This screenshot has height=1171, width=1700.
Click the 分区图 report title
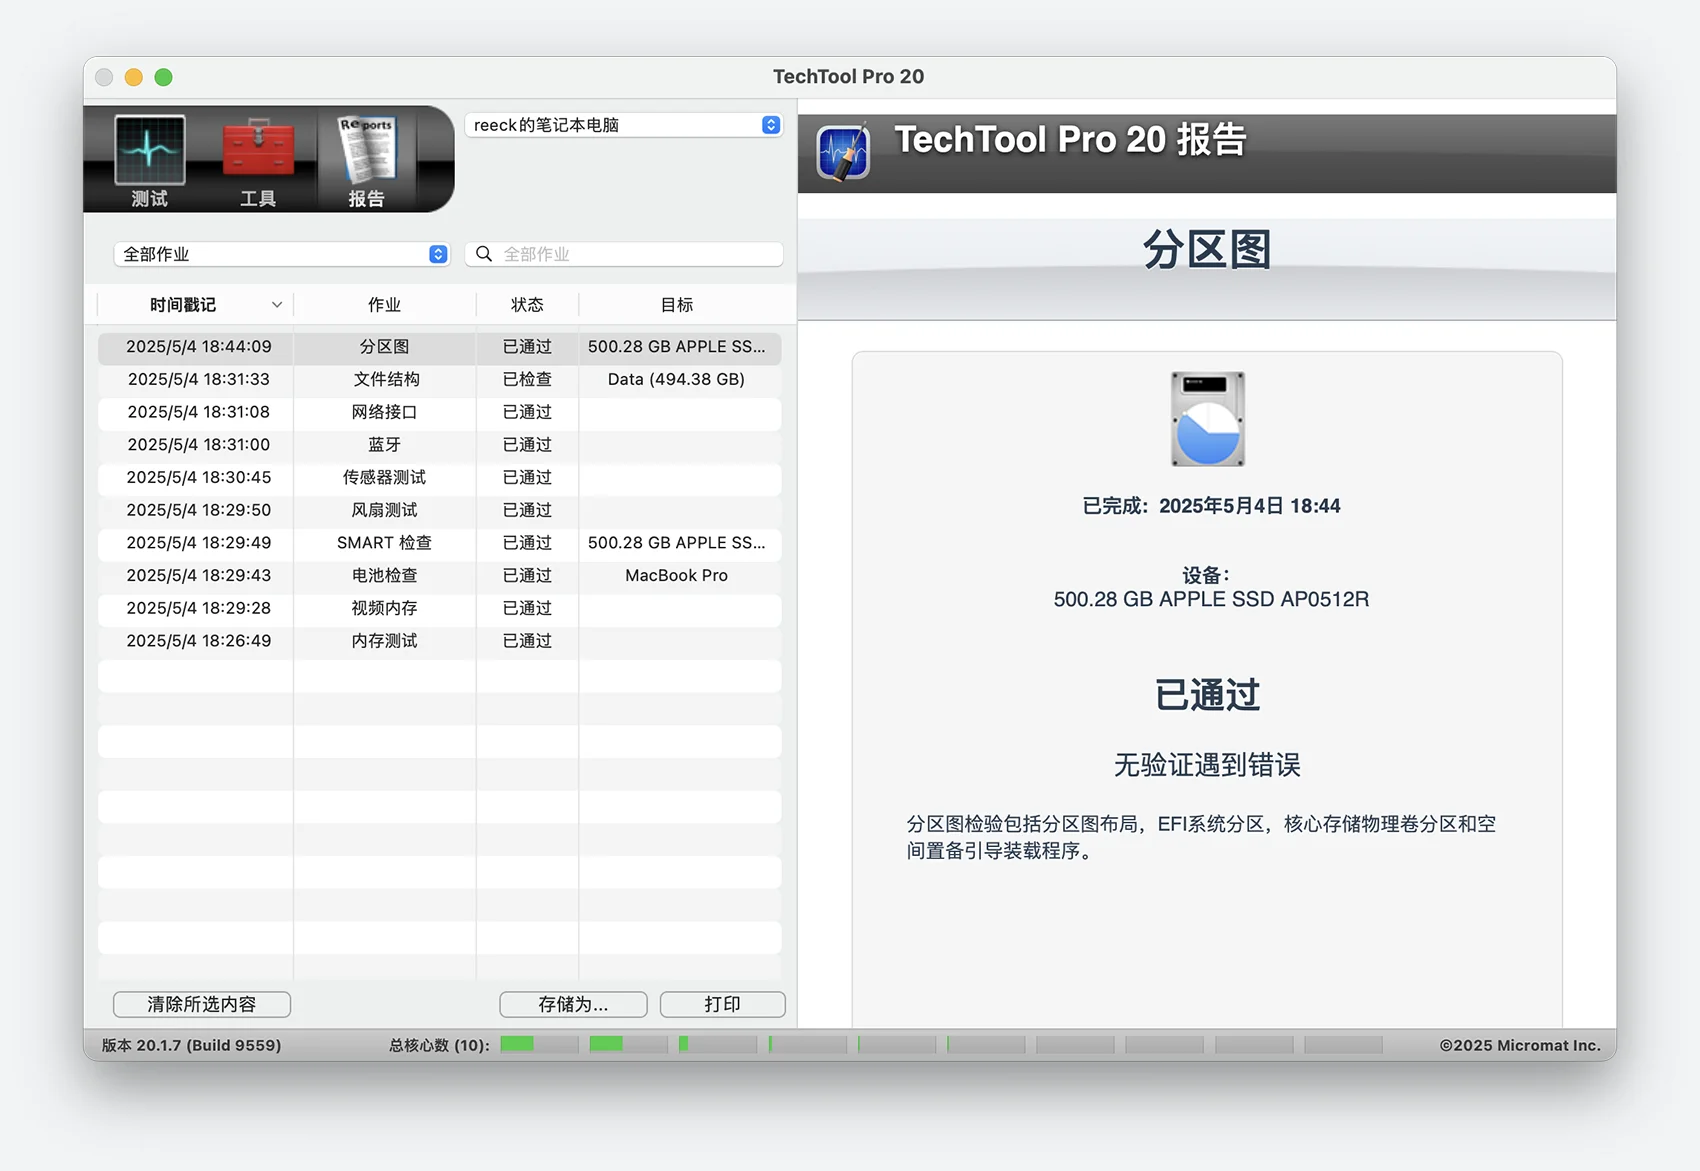pyautogui.click(x=1207, y=249)
